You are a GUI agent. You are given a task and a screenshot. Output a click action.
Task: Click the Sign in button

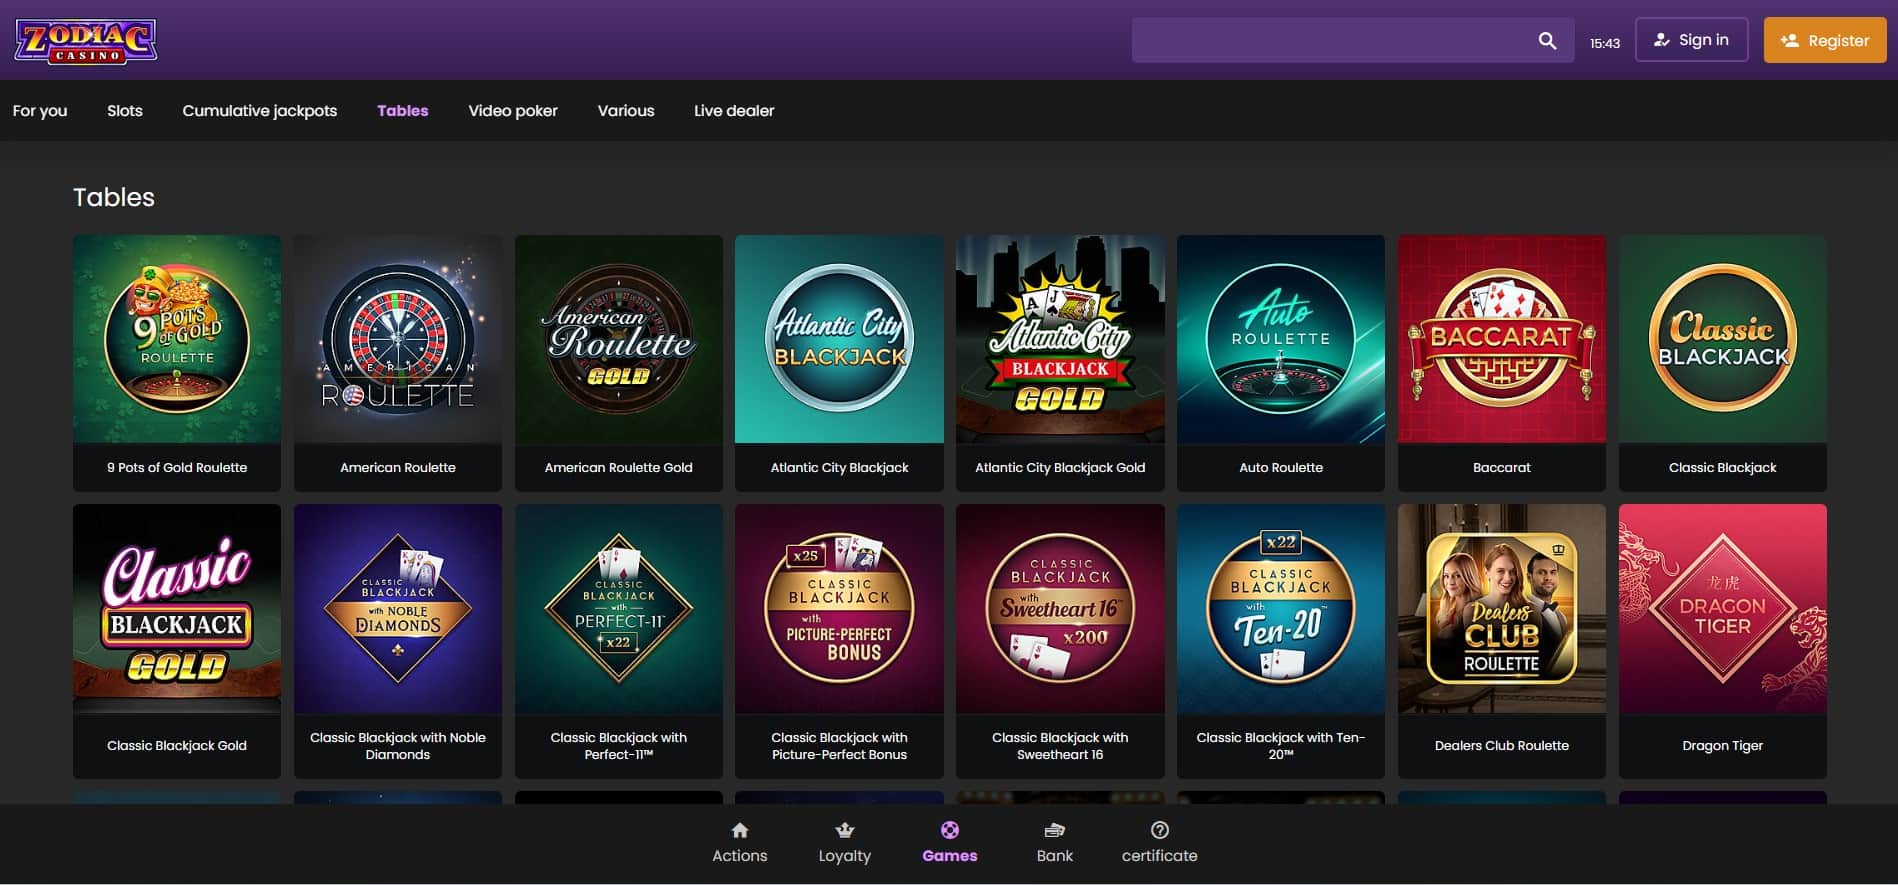pos(1692,40)
